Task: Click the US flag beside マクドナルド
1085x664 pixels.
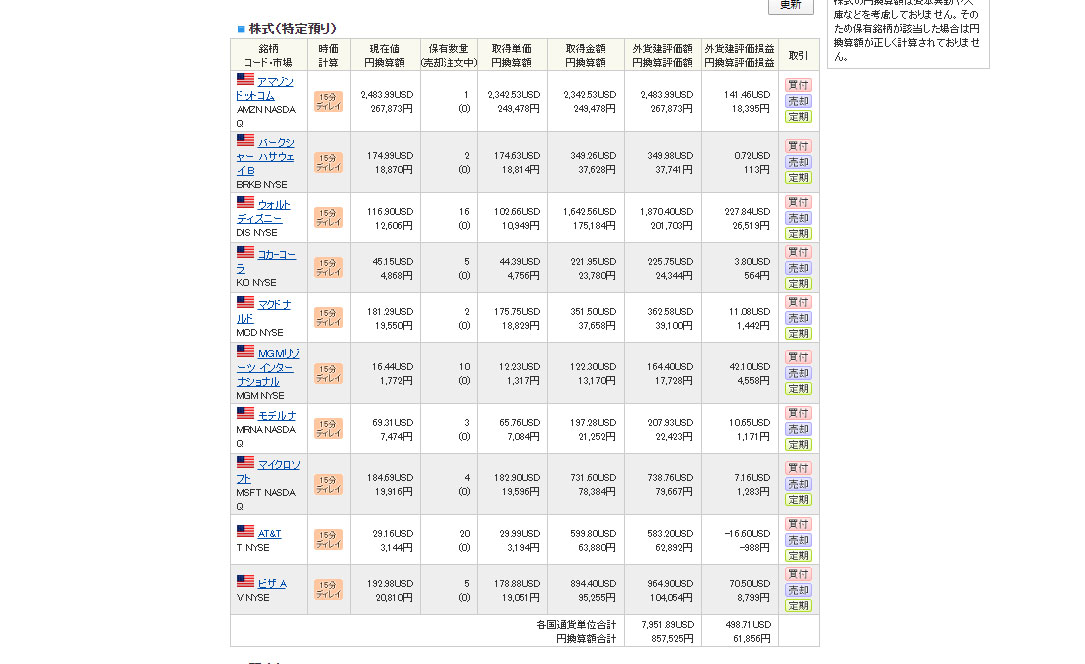Action: tap(245, 302)
